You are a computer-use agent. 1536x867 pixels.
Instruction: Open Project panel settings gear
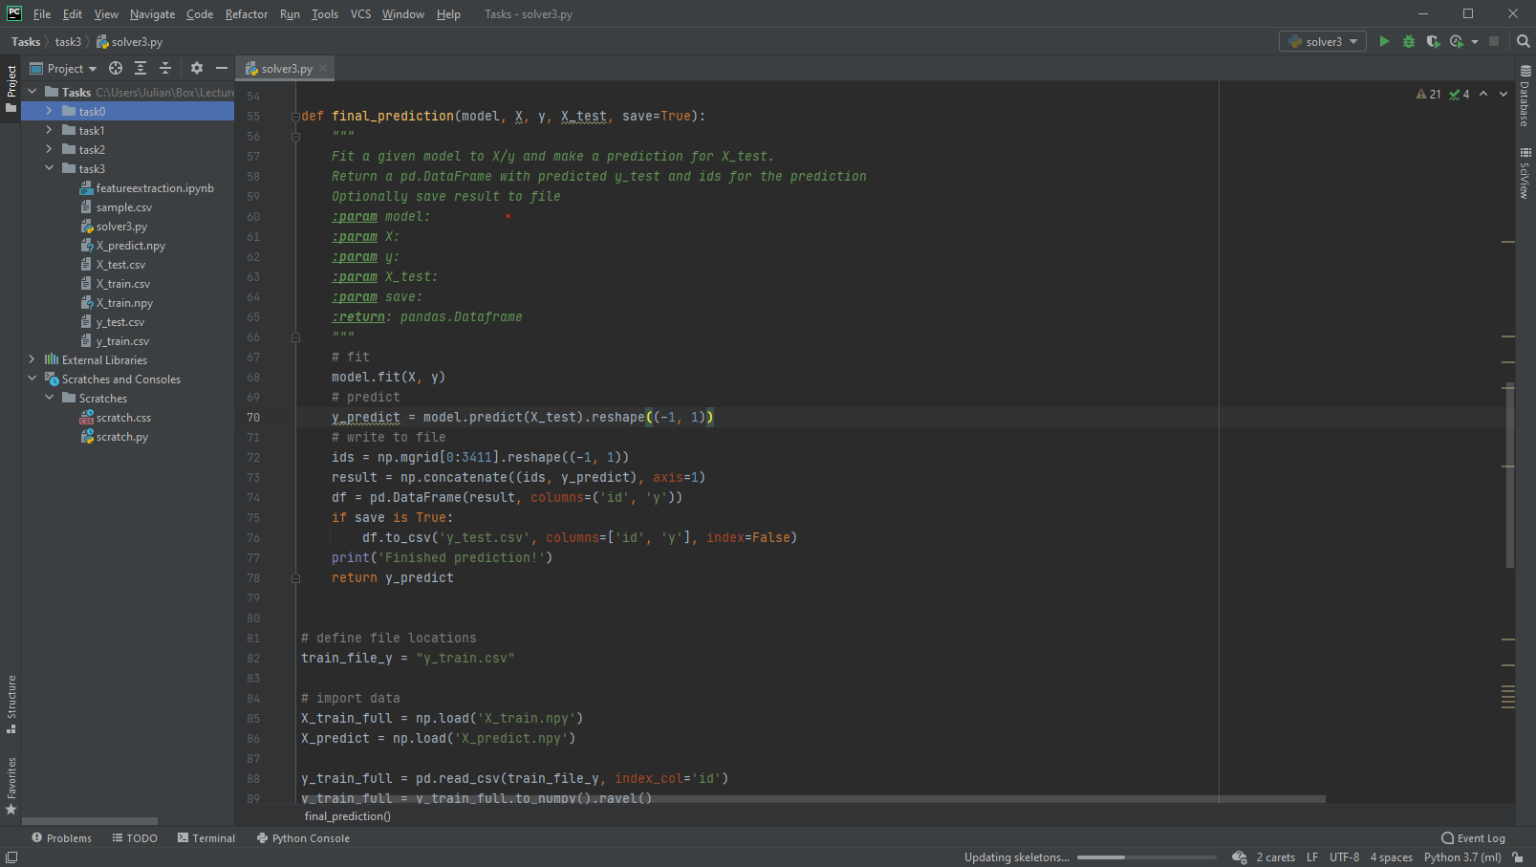[197, 68]
